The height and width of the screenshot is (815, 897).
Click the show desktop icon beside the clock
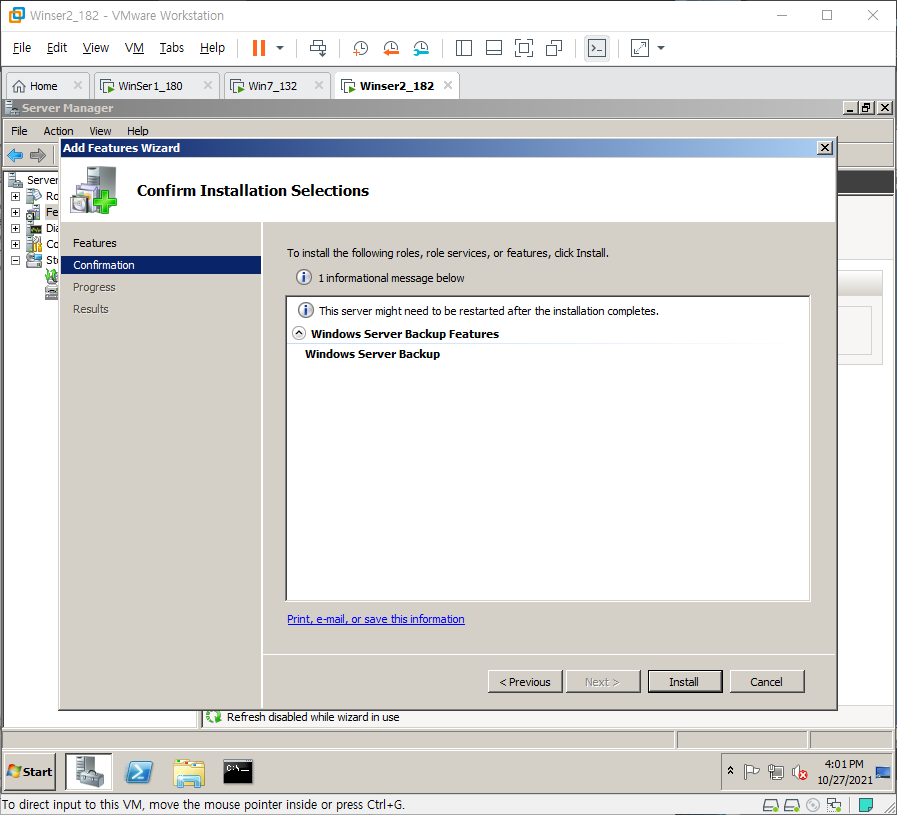883,772
